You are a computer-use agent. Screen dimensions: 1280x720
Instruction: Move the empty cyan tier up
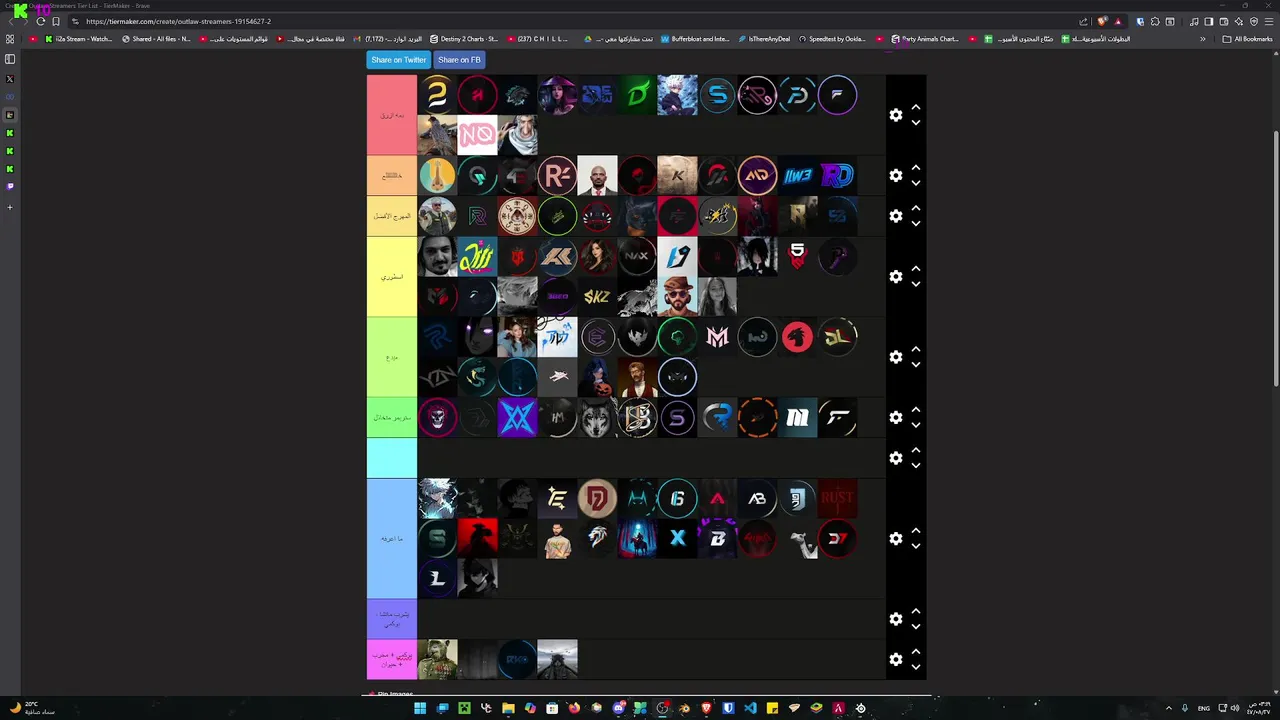coord(916,450)
